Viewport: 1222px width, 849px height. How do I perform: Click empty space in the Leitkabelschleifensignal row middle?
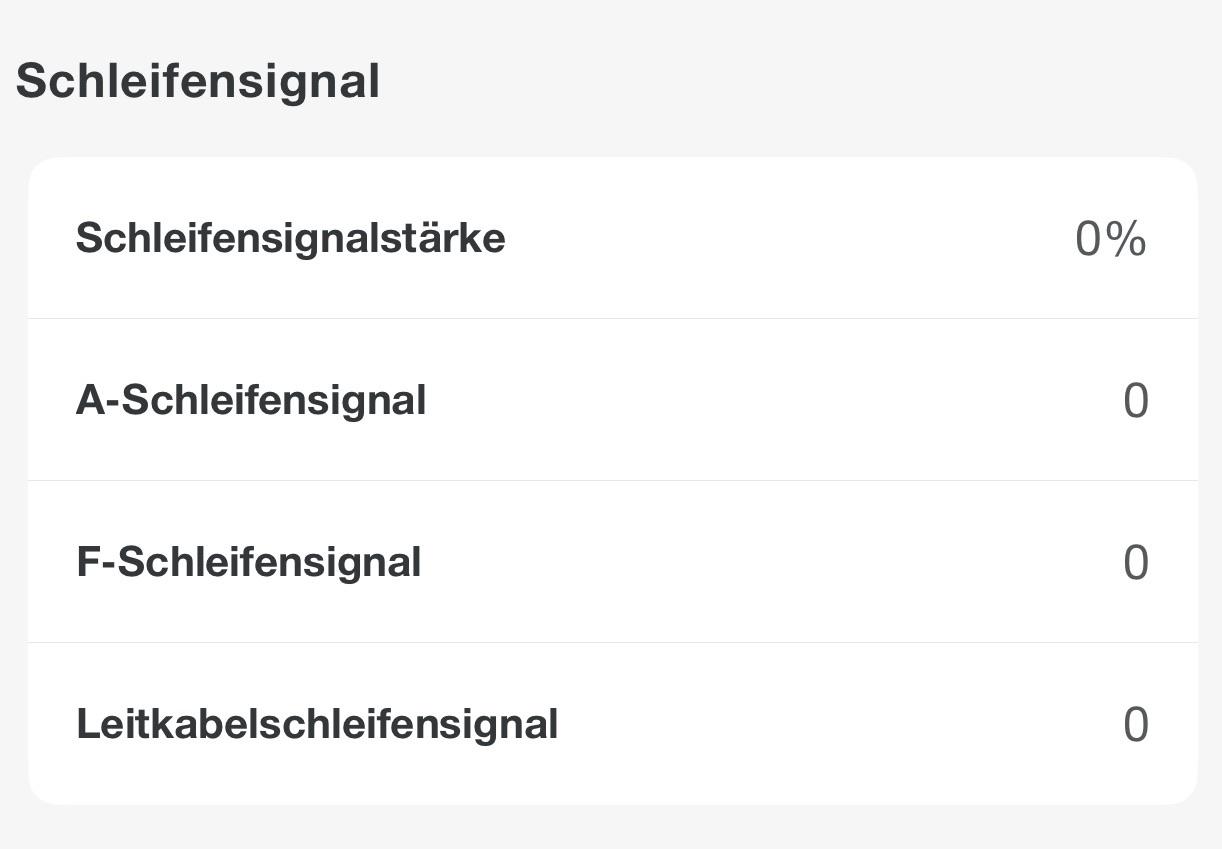(840, 724)
